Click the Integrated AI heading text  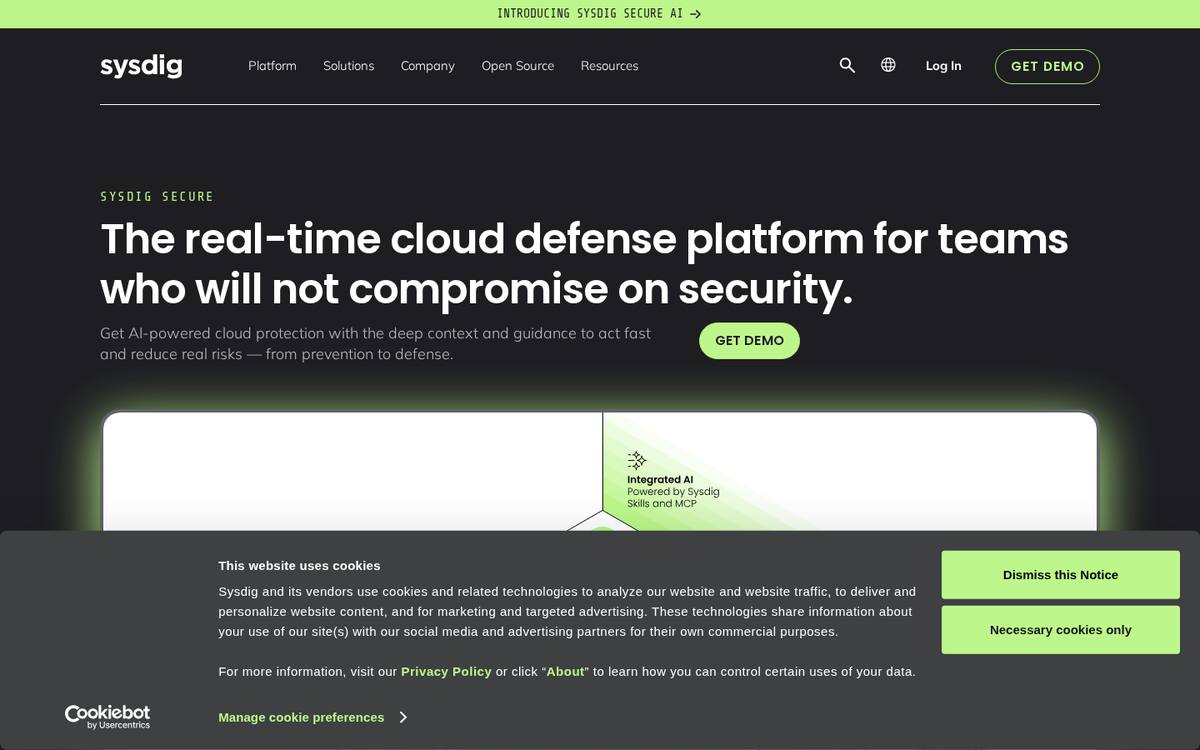pos(660,480)
